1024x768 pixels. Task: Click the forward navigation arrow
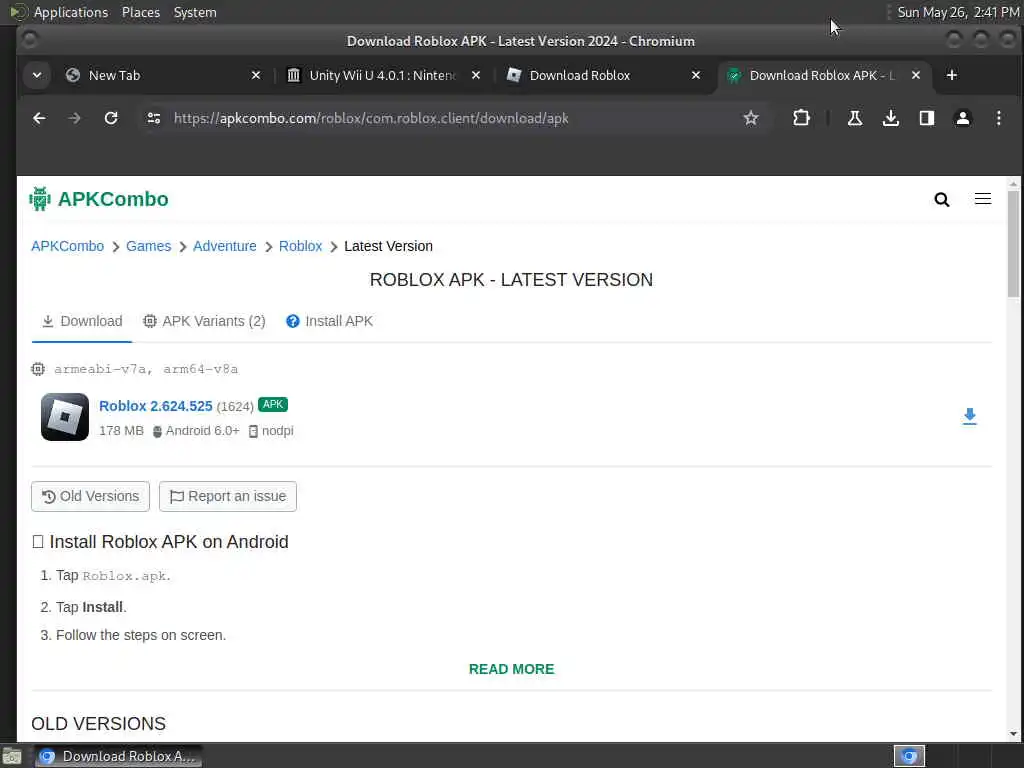[74, 118]
